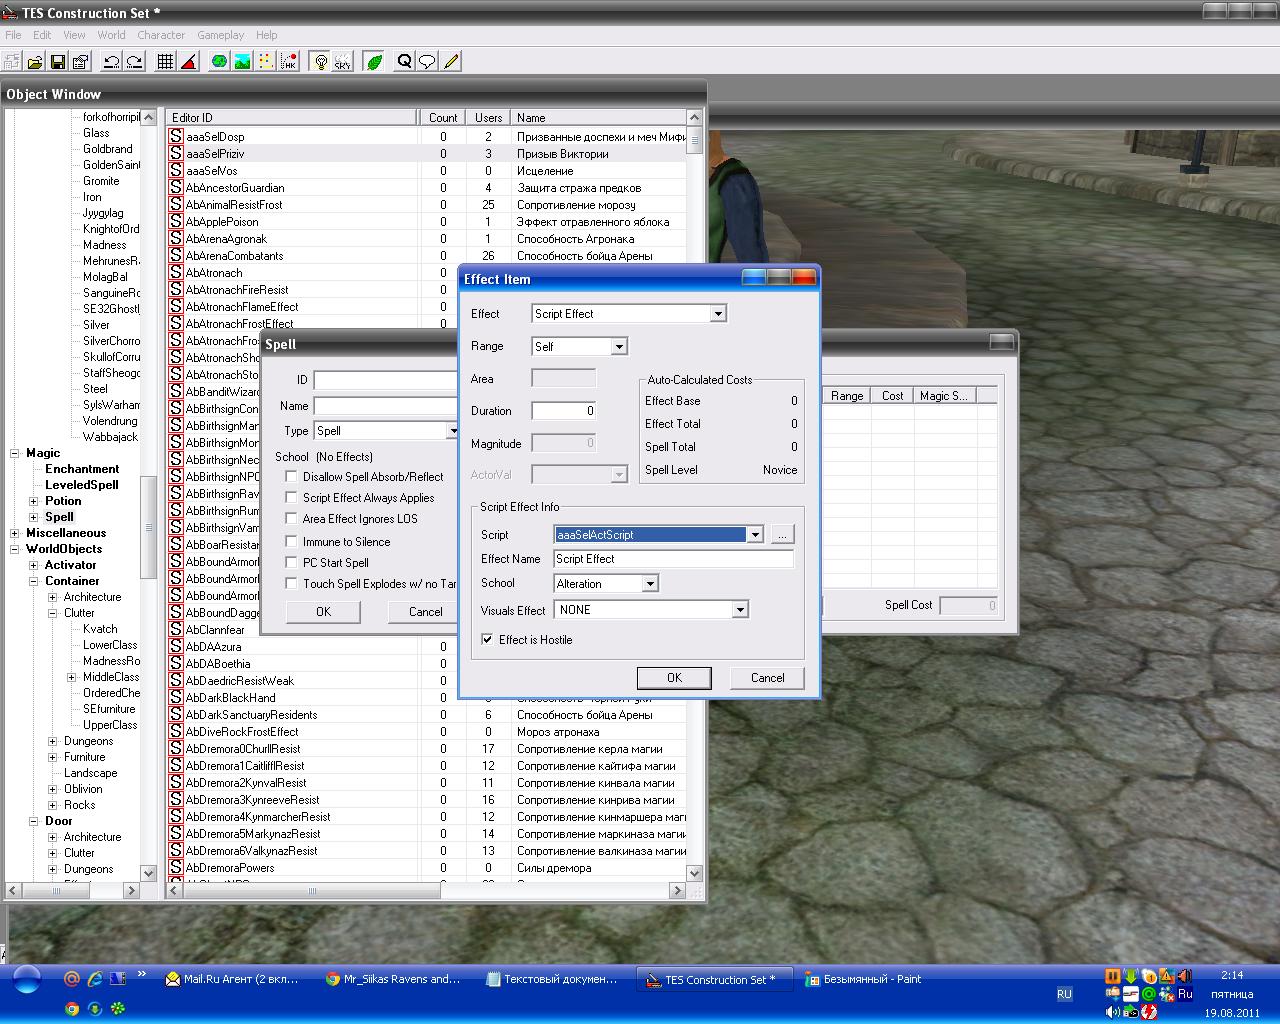
Task: Confirm Effect Item with OK button
Action: (x=674, y=678)
